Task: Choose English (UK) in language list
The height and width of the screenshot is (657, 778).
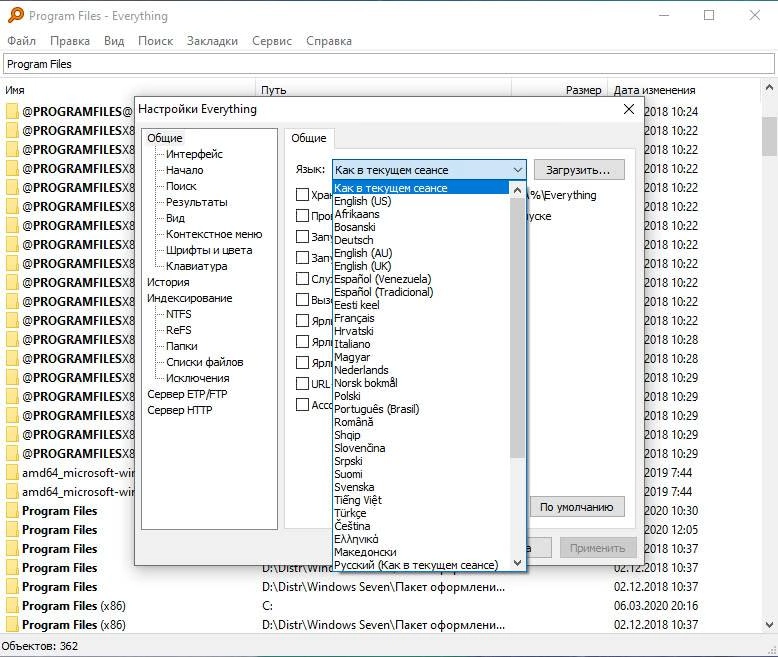Action: 421,266
